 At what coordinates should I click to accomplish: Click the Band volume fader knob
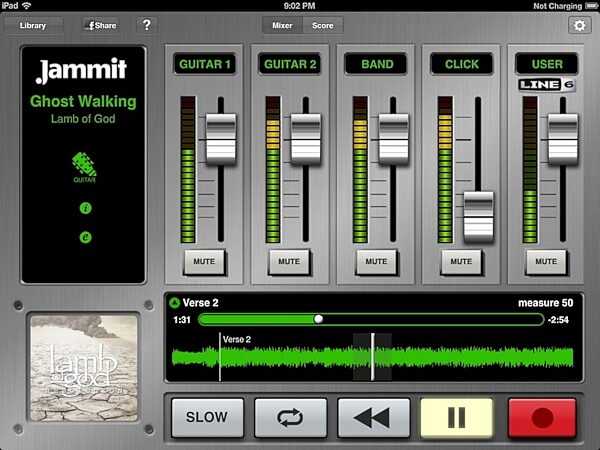(x=393, y=139)
